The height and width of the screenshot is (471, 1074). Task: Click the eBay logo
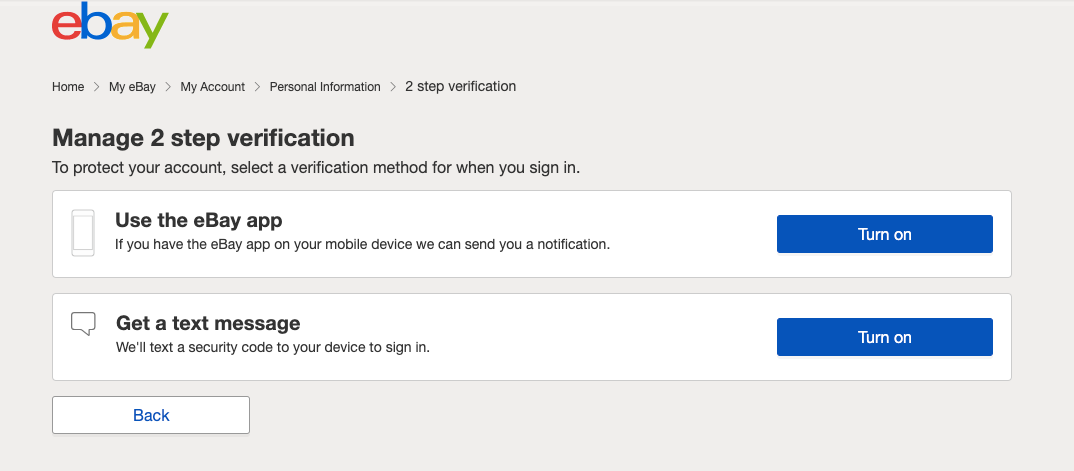point(110,27)
